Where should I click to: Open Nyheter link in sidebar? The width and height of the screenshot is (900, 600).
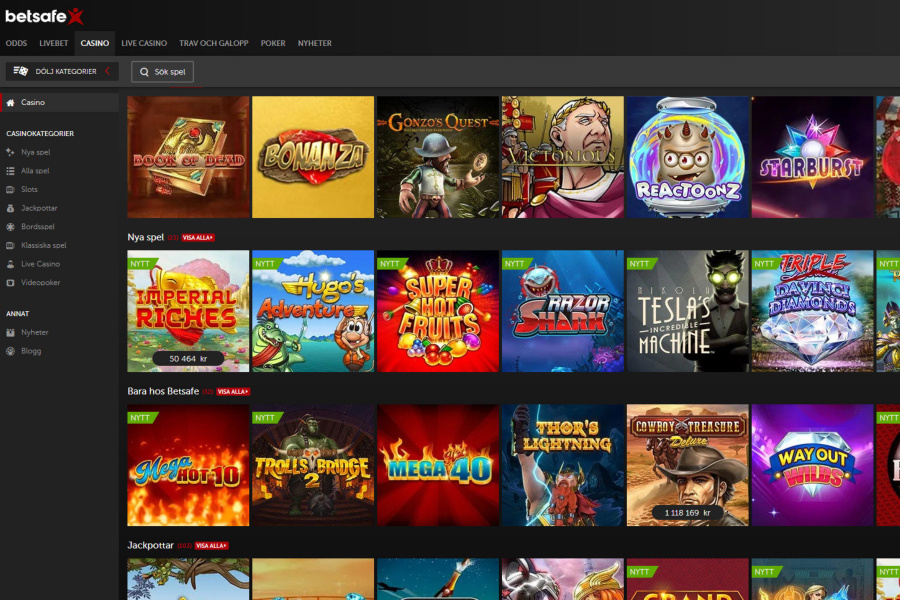(34, 332)
